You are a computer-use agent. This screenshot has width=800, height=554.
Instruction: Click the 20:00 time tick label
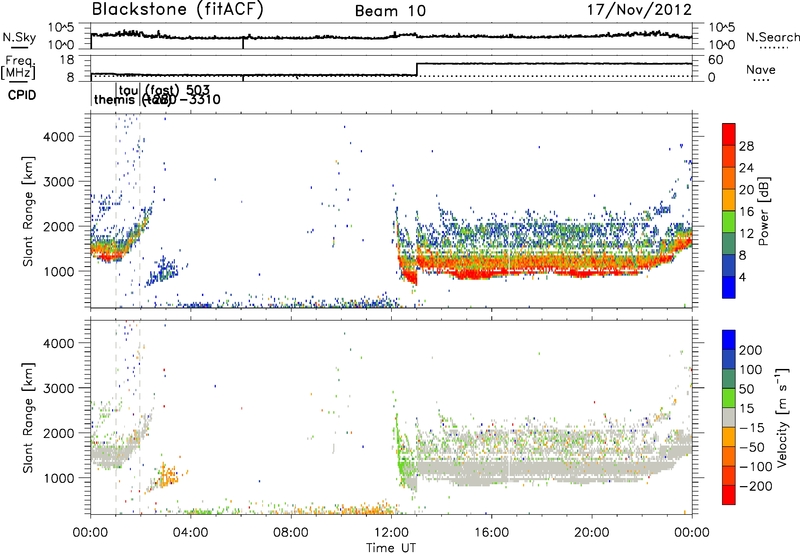[x=592, y=533]
